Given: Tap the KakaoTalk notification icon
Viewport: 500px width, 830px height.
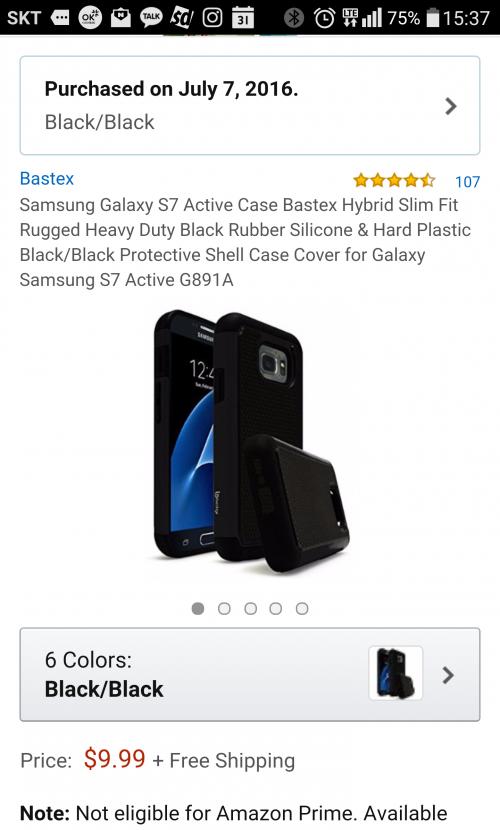Looking at the screenshot, I should tap(151, 17).
